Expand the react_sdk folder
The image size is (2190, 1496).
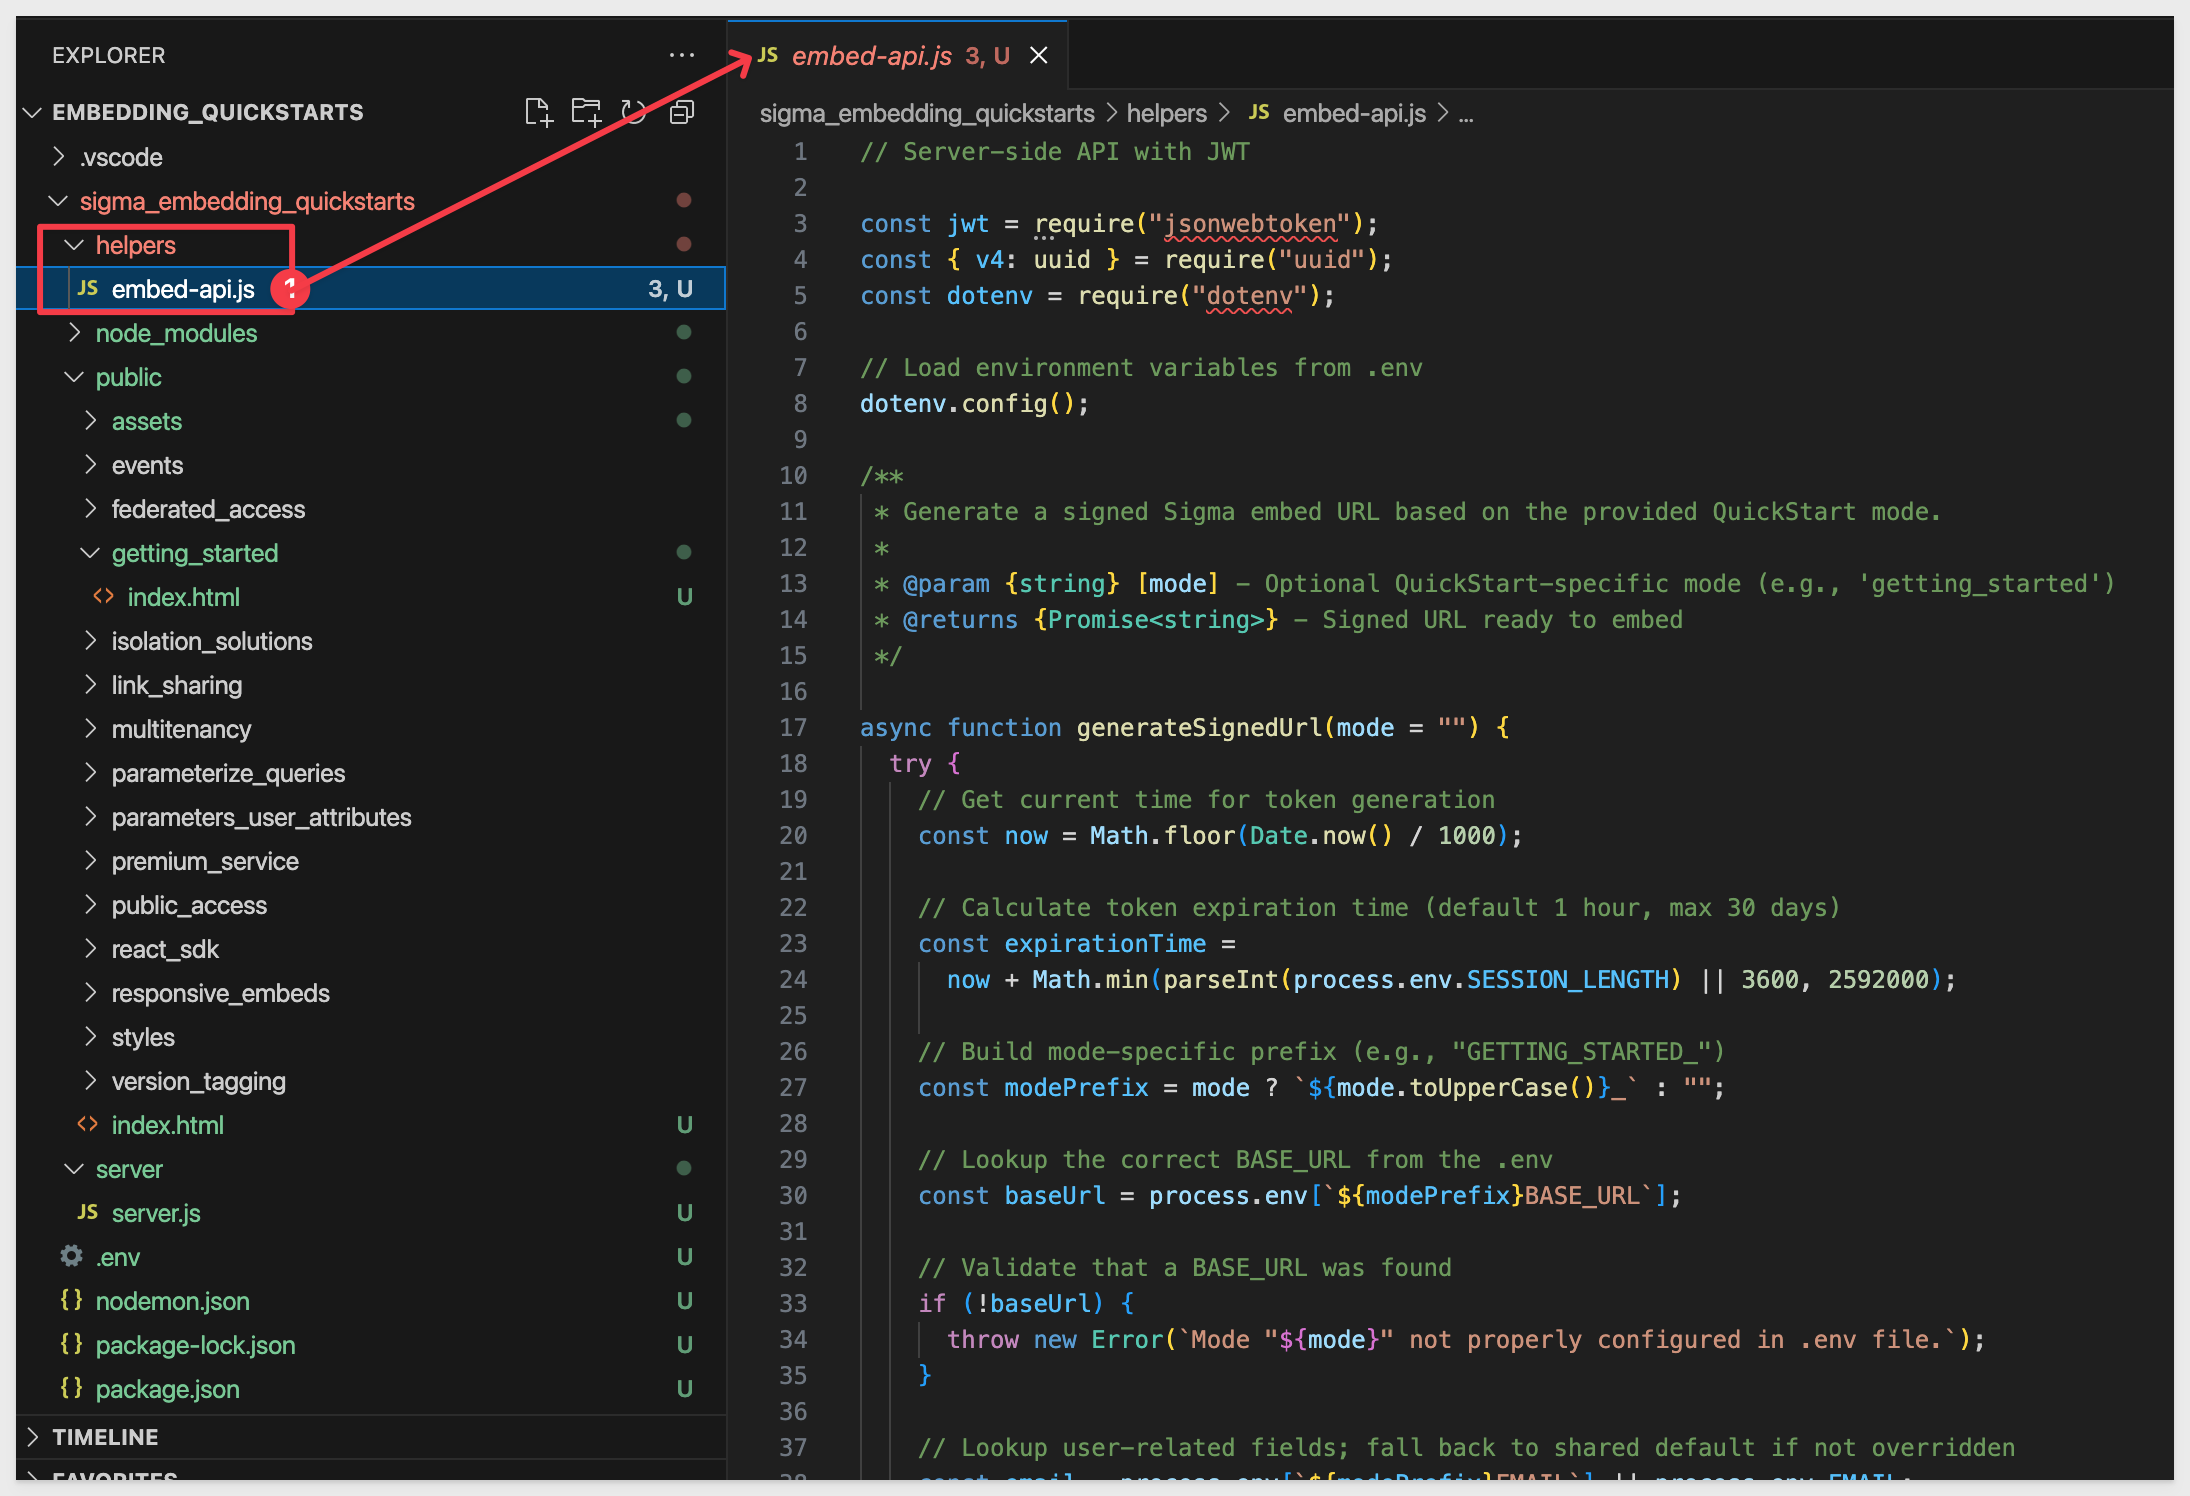(x=90, y=949)
